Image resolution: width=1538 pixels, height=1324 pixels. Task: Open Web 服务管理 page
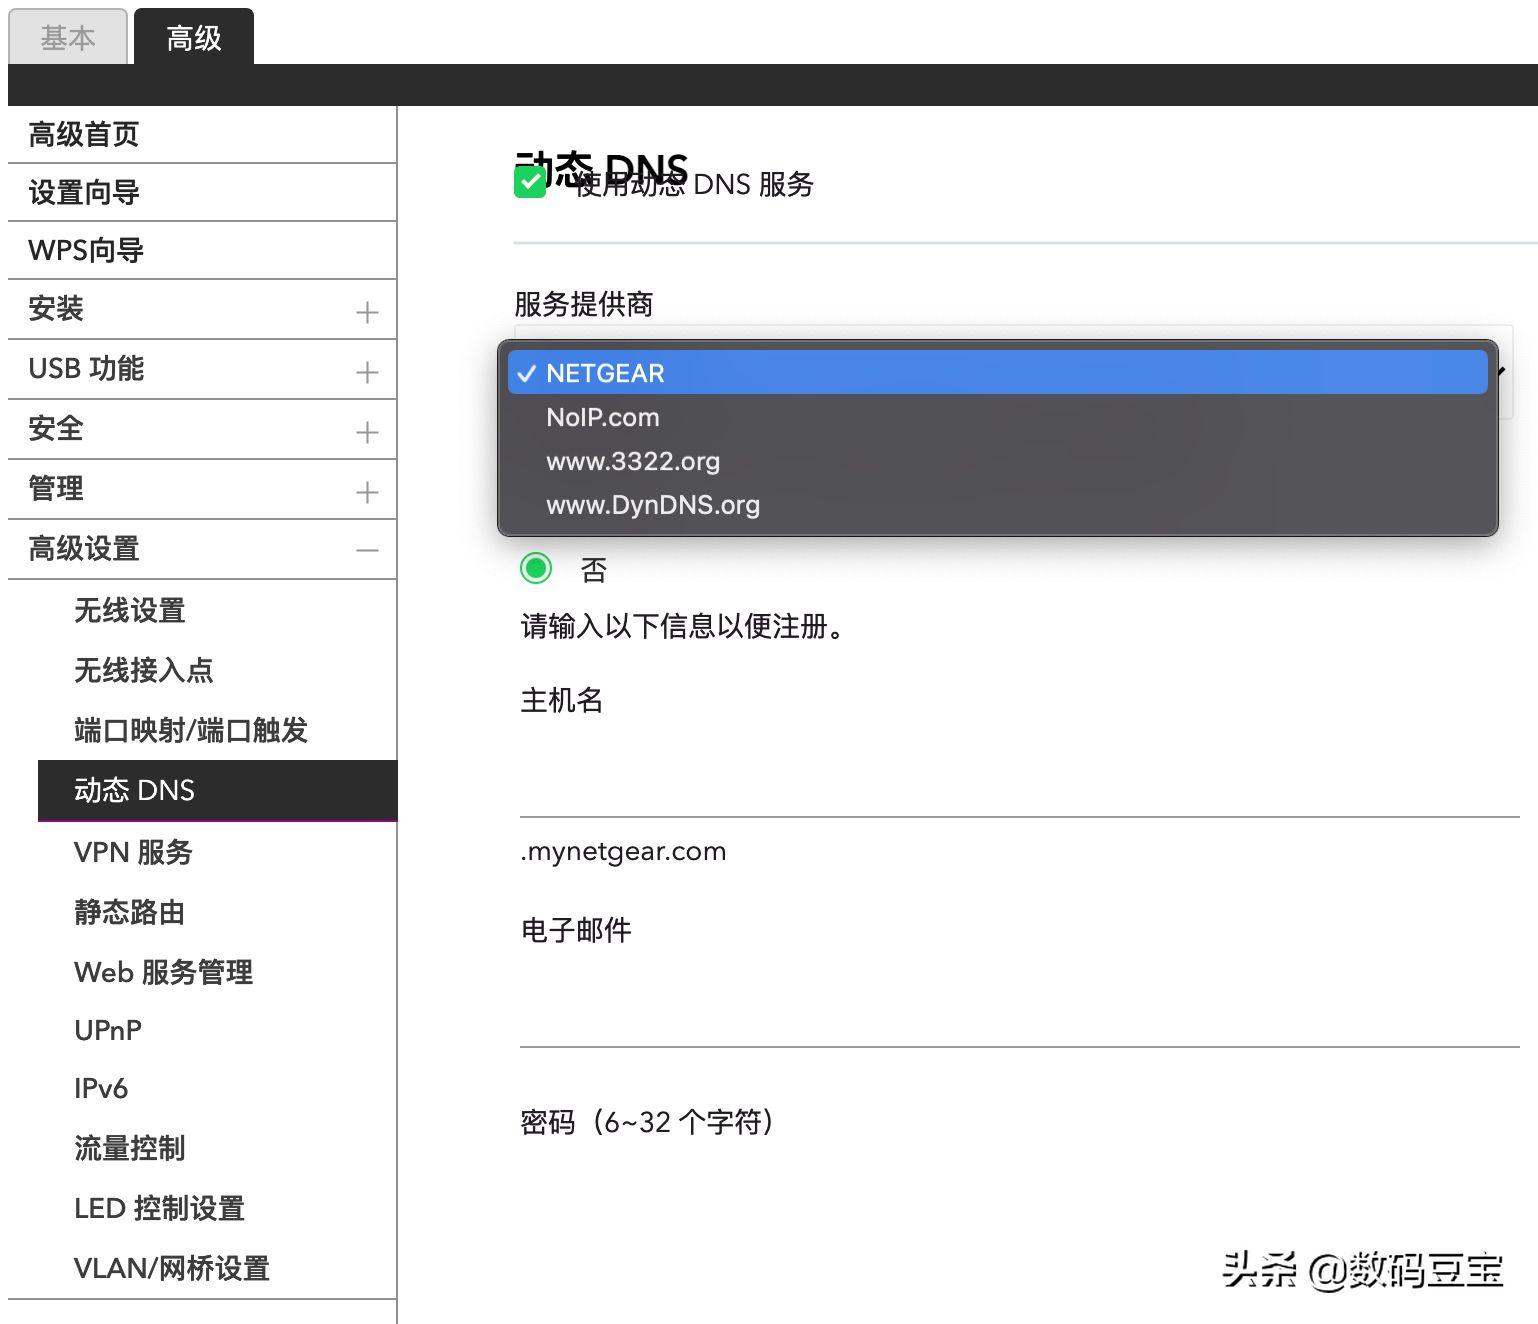(164, 972)
